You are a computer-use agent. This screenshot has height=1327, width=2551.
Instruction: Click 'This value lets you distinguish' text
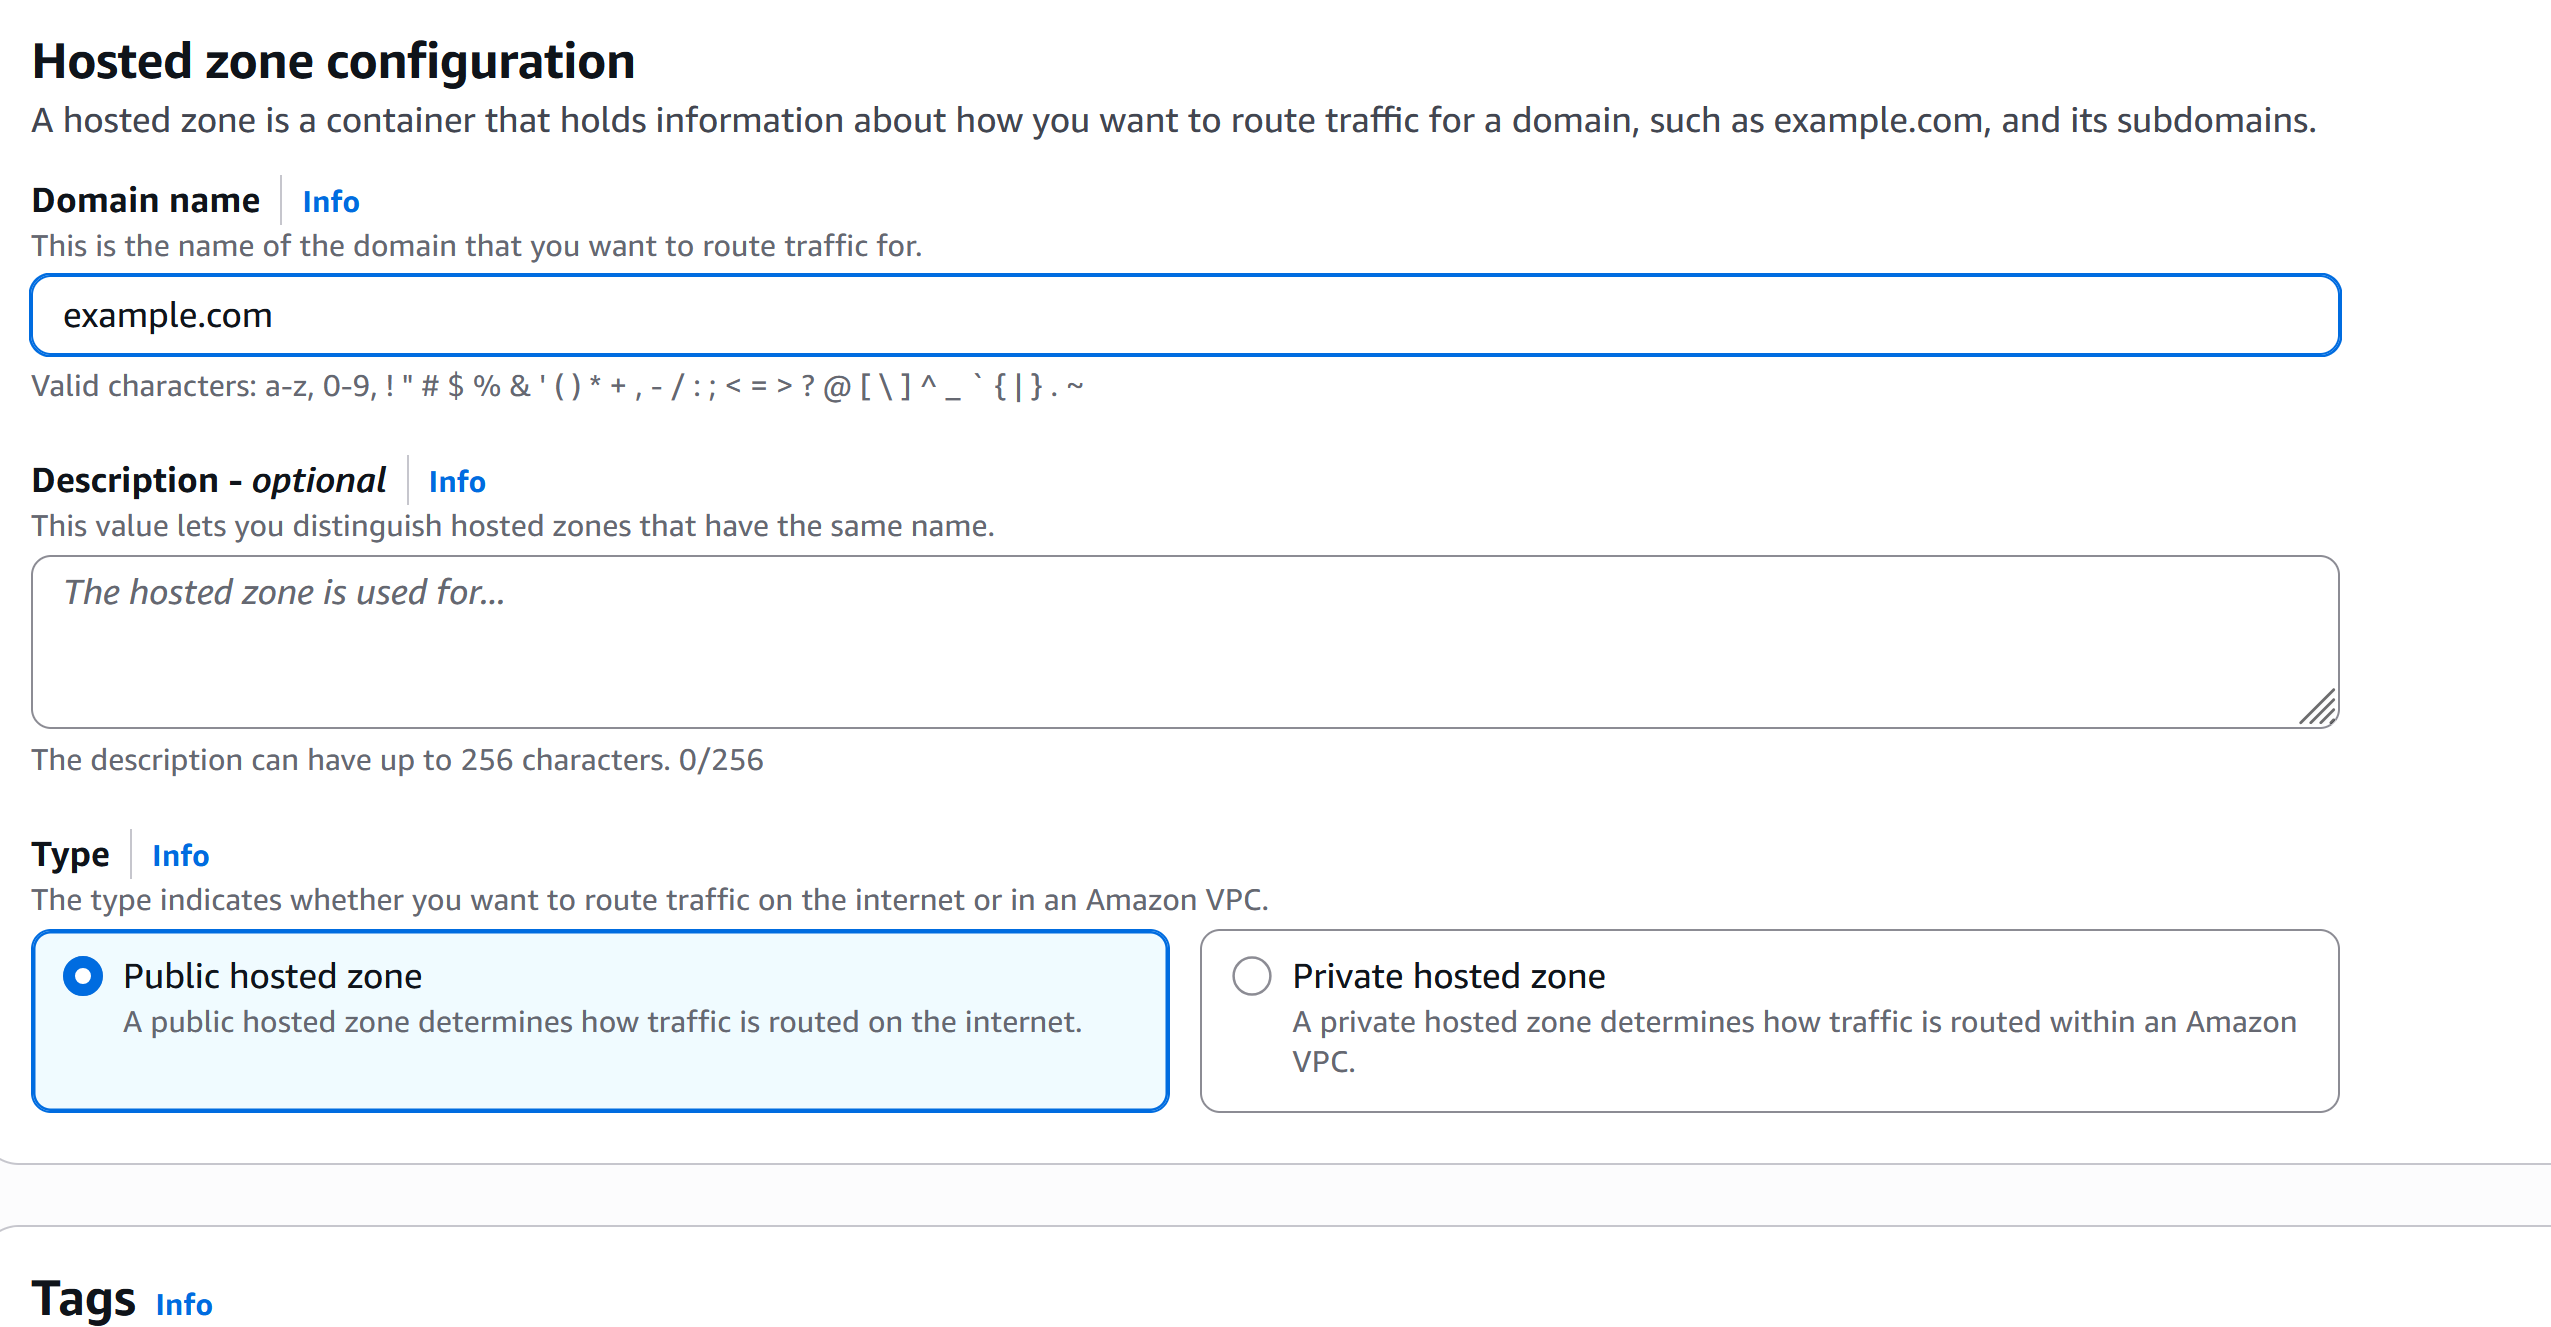click(x=513, y=526)
